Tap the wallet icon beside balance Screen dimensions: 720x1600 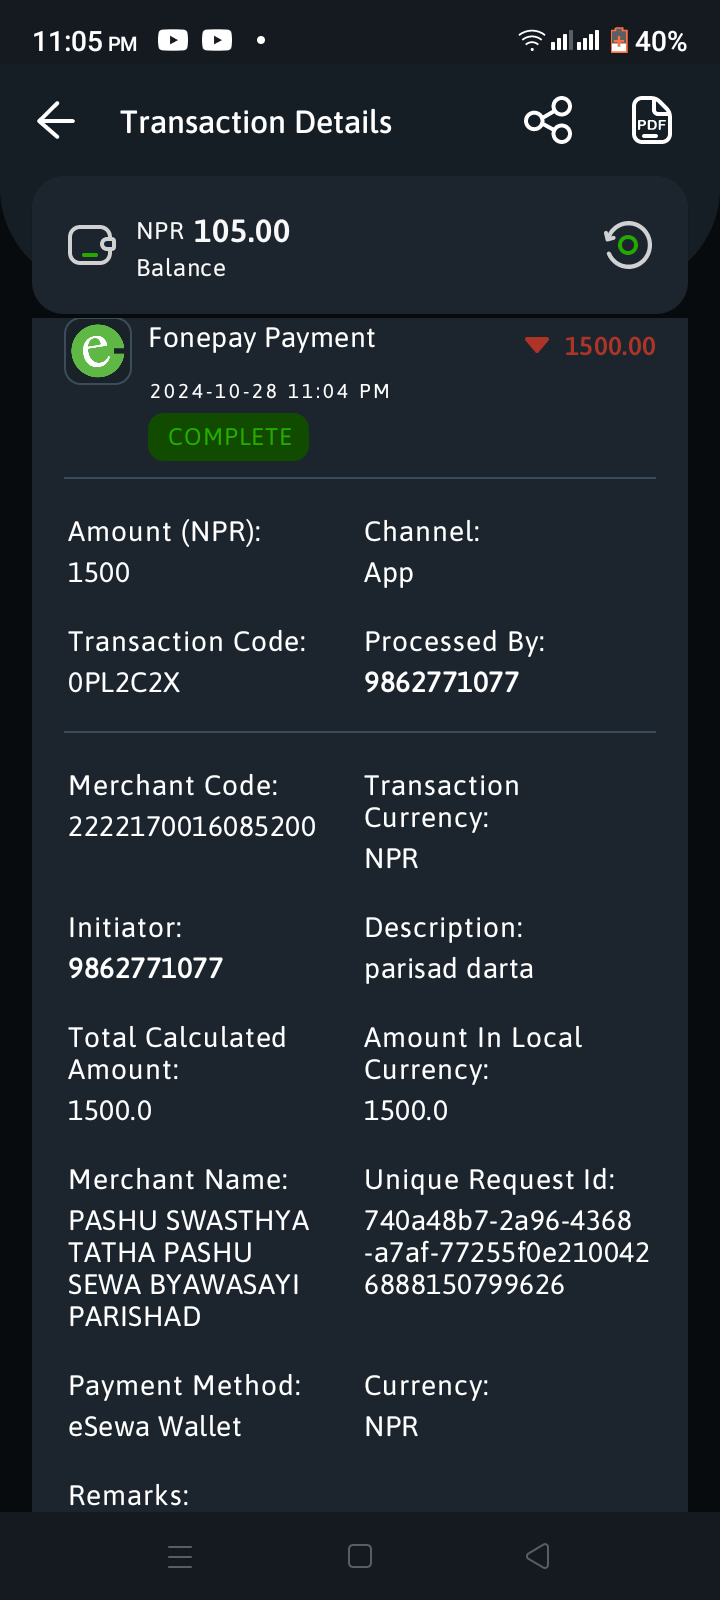[x=91, y=245]
